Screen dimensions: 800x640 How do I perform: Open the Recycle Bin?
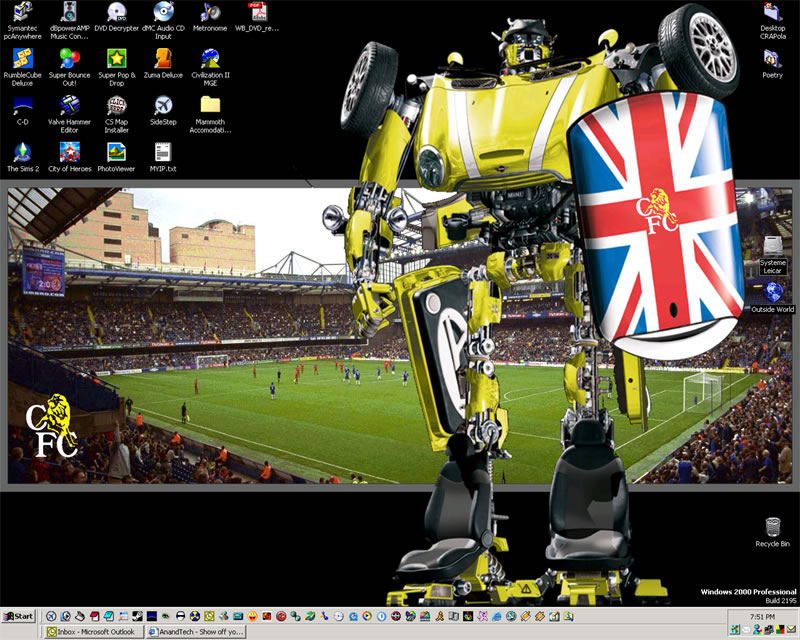point(772,527)
